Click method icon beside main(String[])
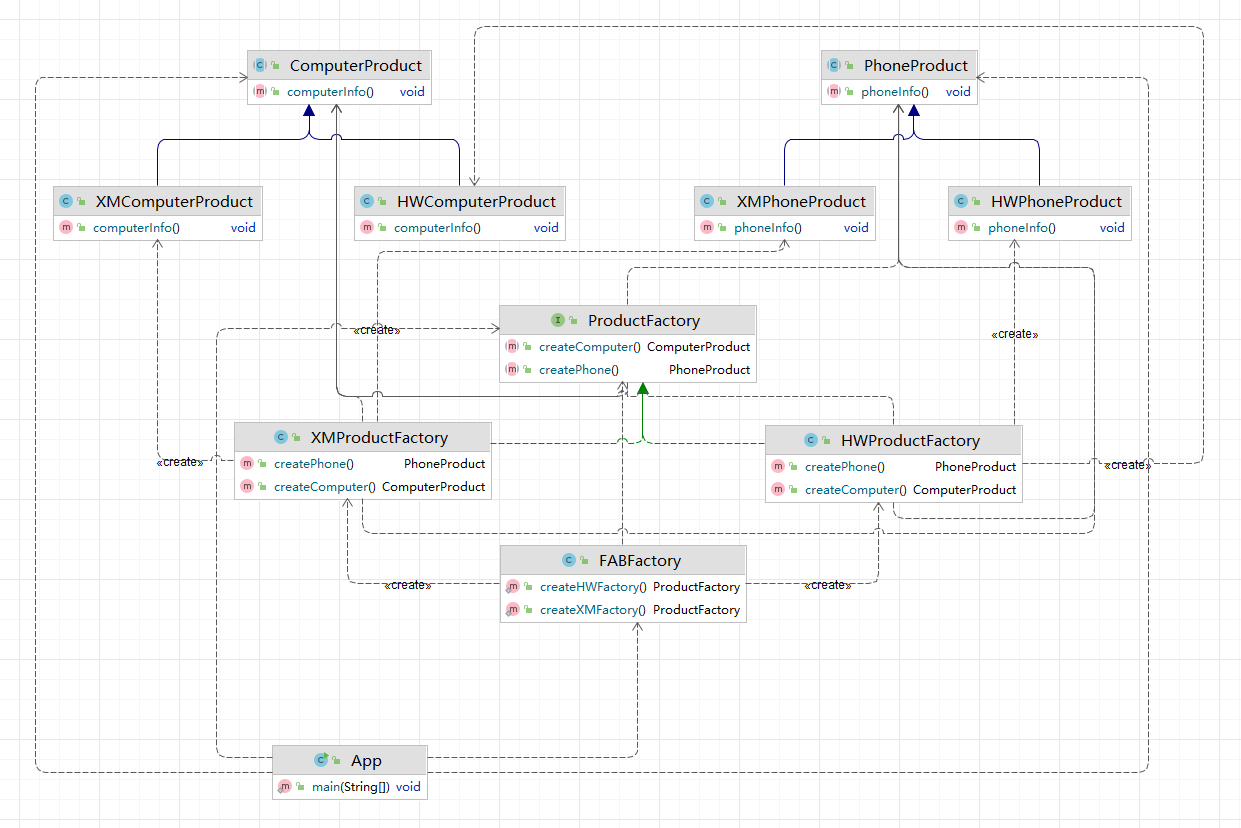Viewport: 1241px width, 828px height. point(284,786)
